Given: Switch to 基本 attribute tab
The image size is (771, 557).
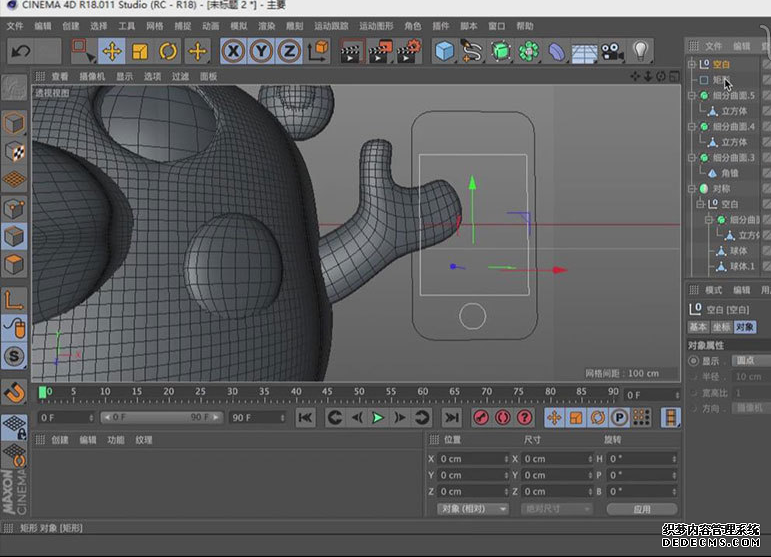Looking at the screenshot, I should coord(698,327).
